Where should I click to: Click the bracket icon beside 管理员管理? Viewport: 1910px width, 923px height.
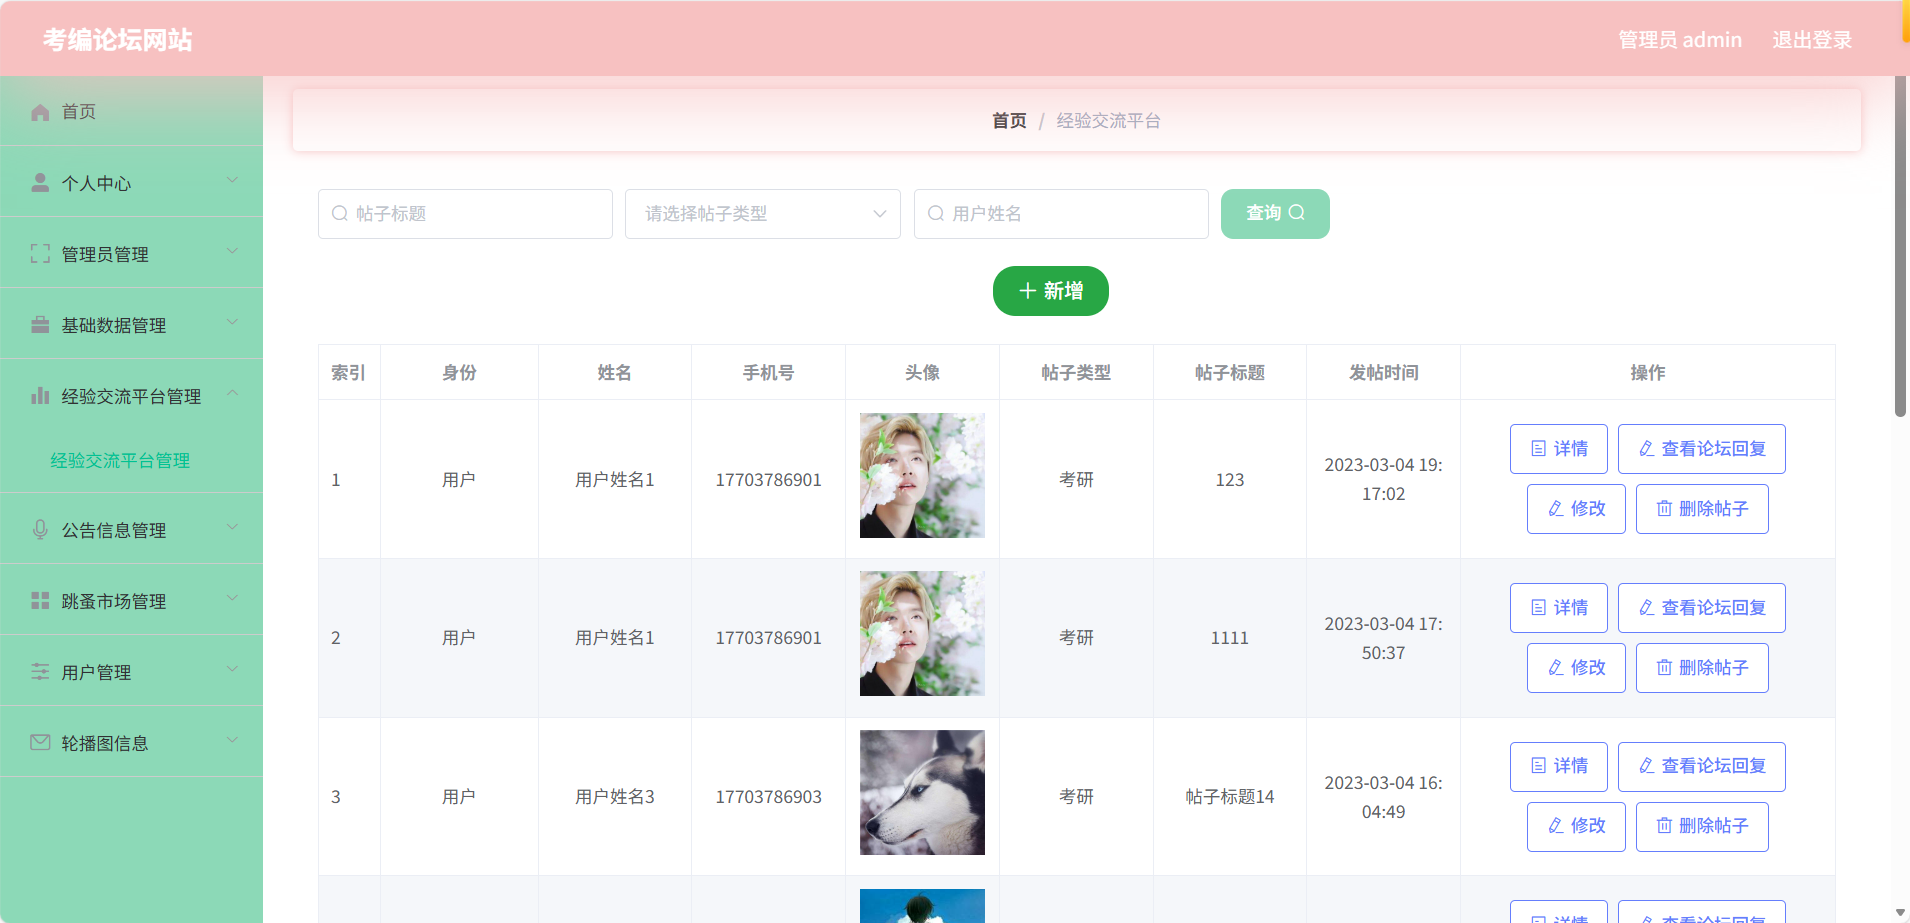pos(40,254)
